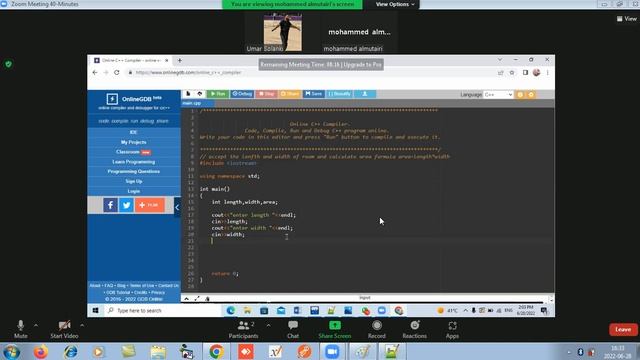Click Save button in OnlineGDB toolbar
Viewport: 640px width, 360px height.
[313, 94]
